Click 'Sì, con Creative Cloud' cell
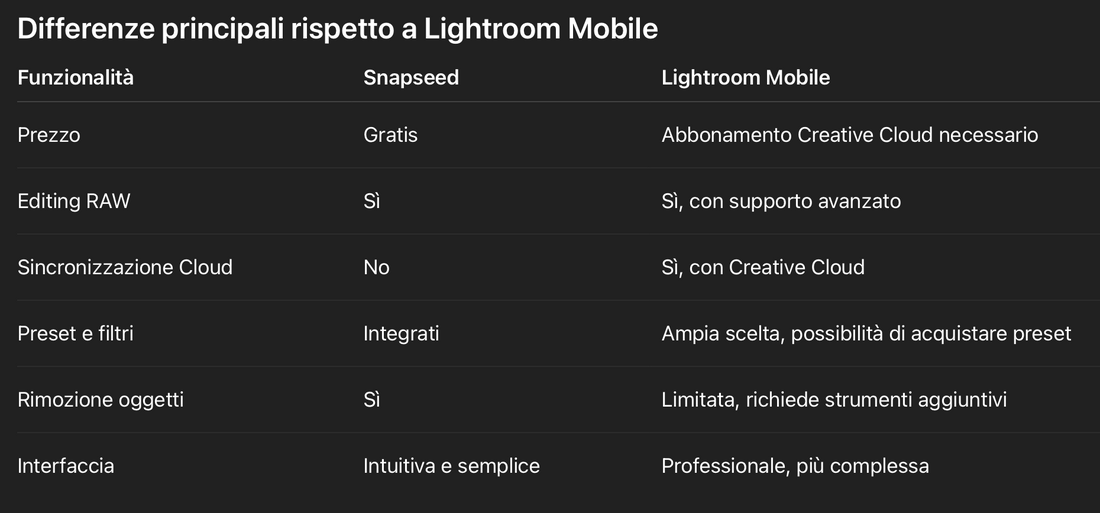Viewport: 1100px width, 513px height. [x=763, y=267]
